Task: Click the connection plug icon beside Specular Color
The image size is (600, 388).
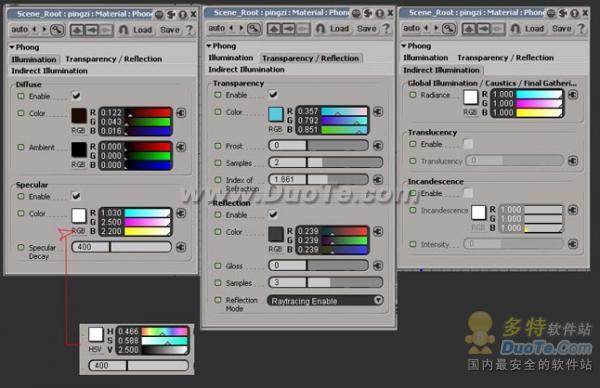Action: pyautogui.click(x=181, y=213)
